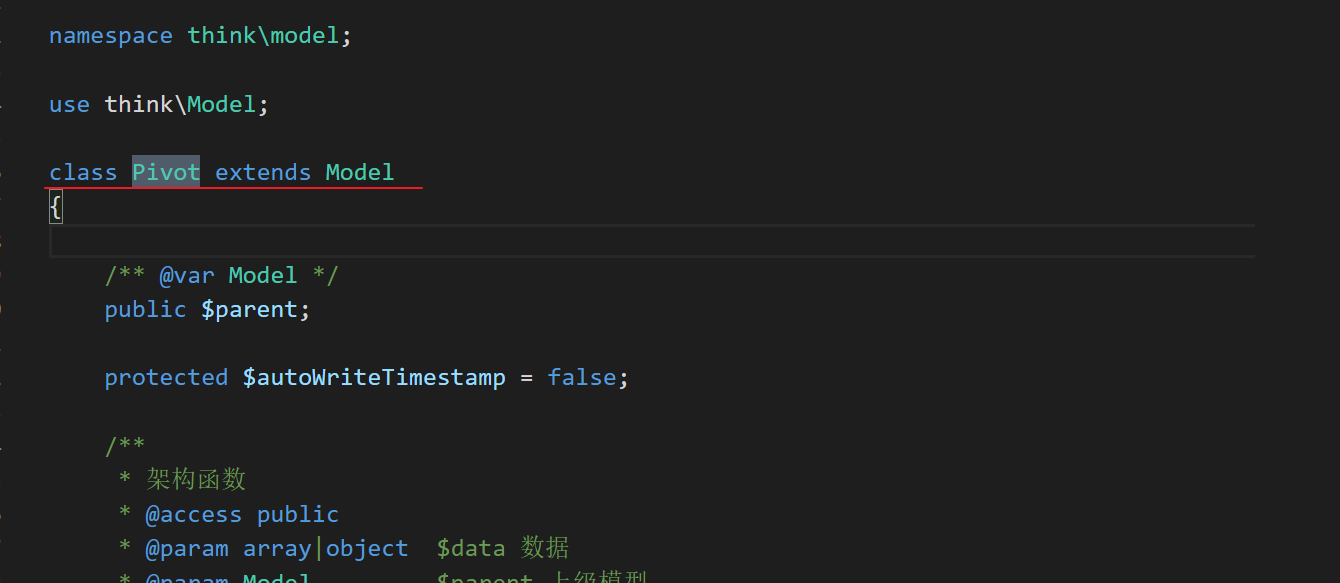The width and height of the screenshot is (1340, 583).
Task: Click the class keyword
Action: (x=83, y=172)
